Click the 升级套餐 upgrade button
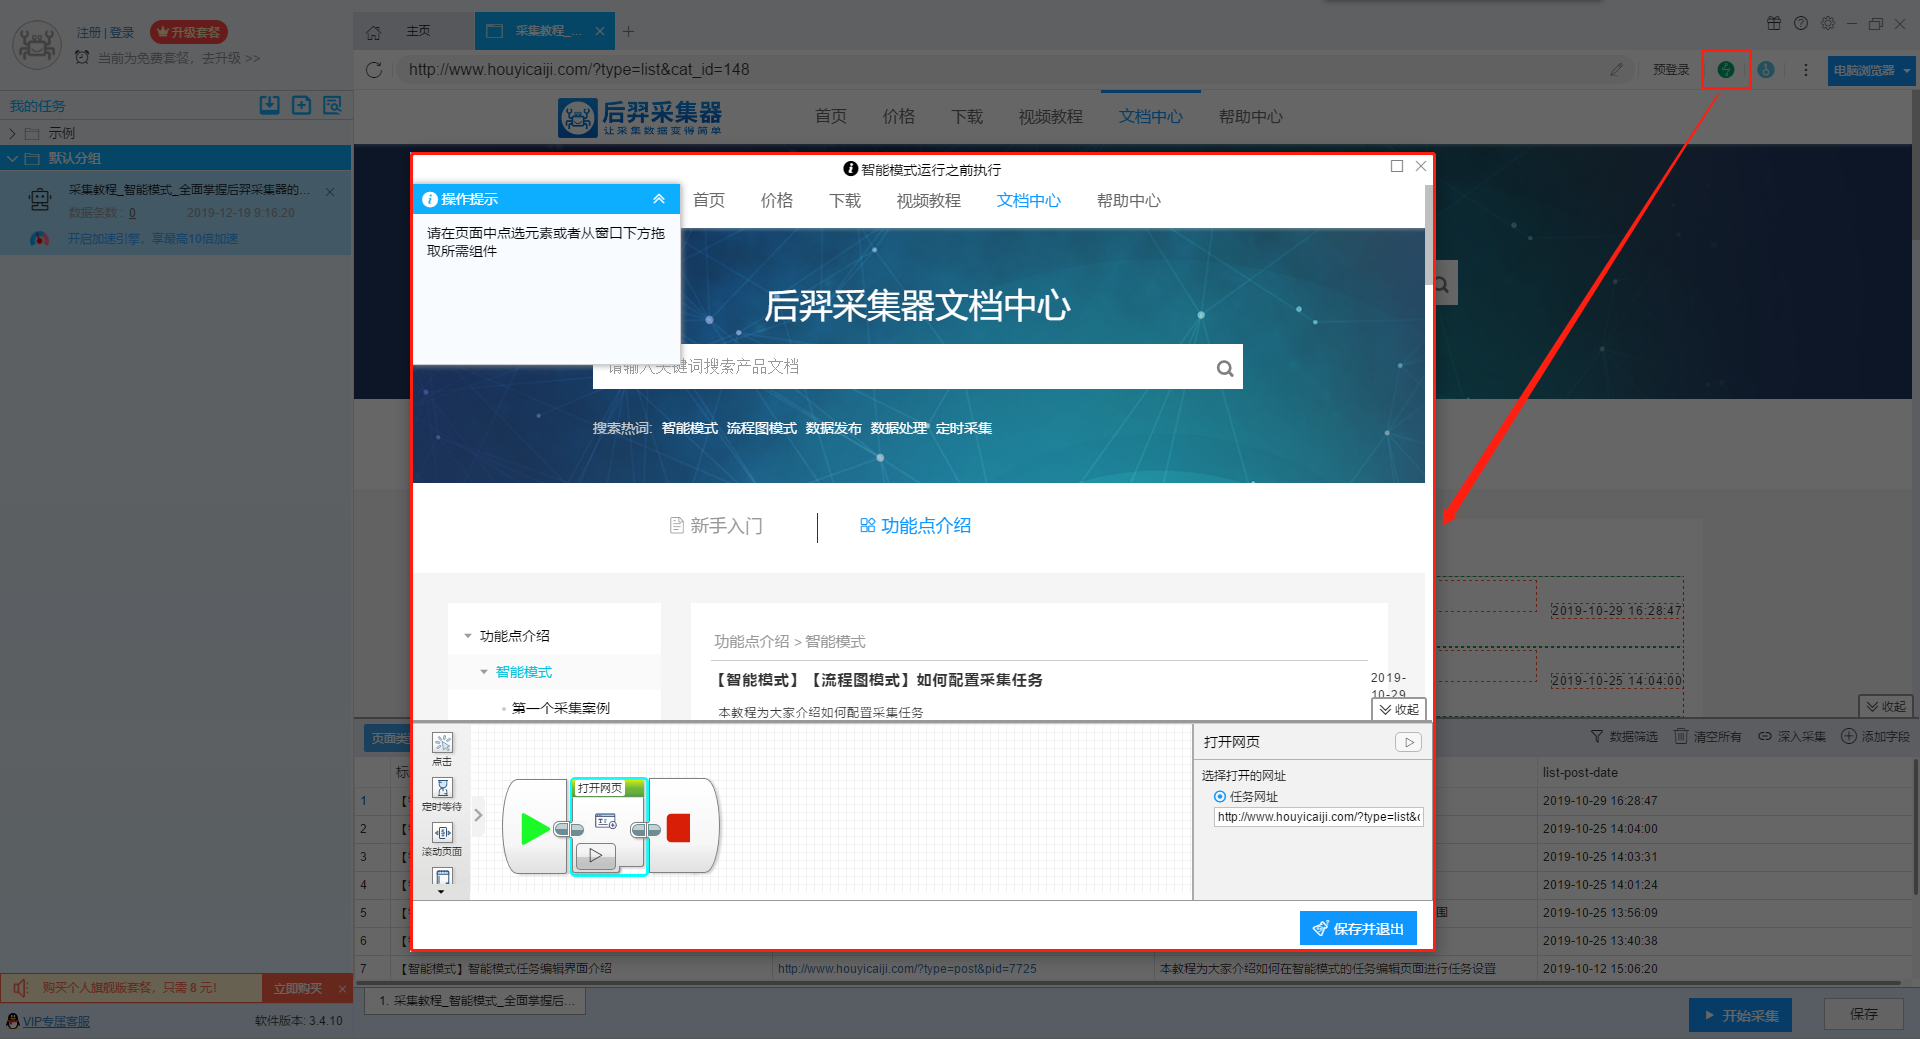Screen dimensions: 1920x1039 [189, 32]
